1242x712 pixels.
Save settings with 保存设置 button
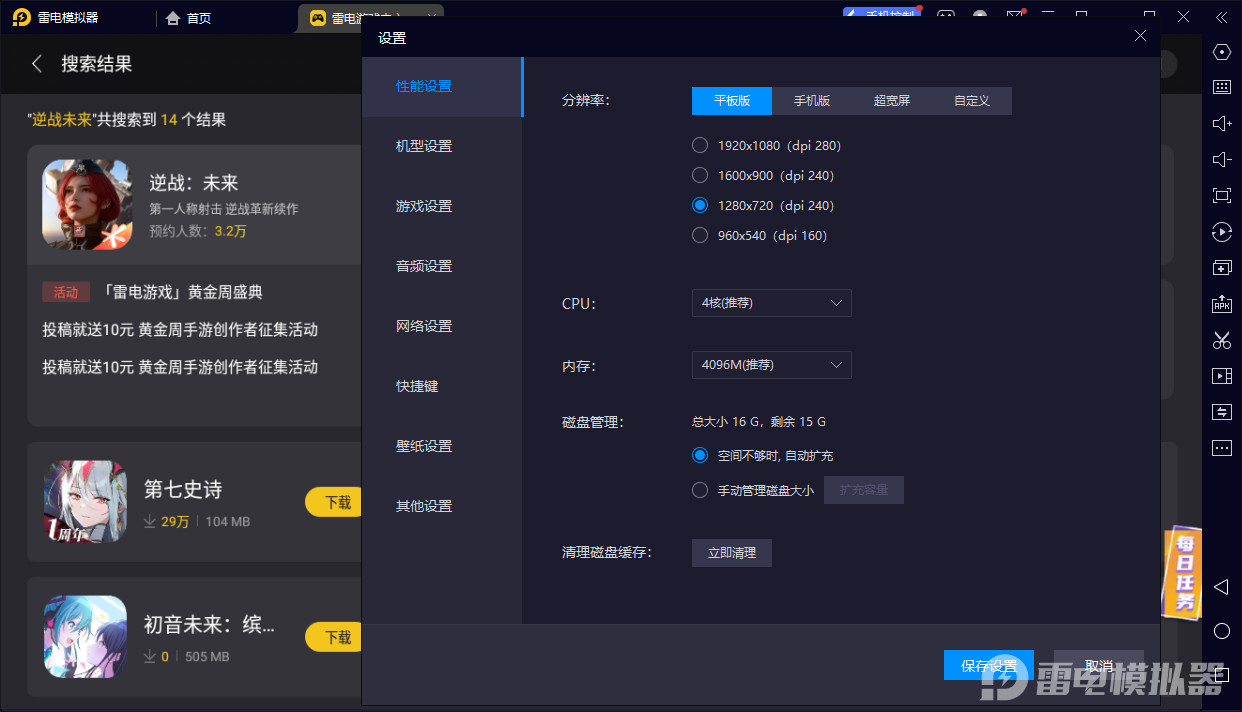[x=988, y=664]
